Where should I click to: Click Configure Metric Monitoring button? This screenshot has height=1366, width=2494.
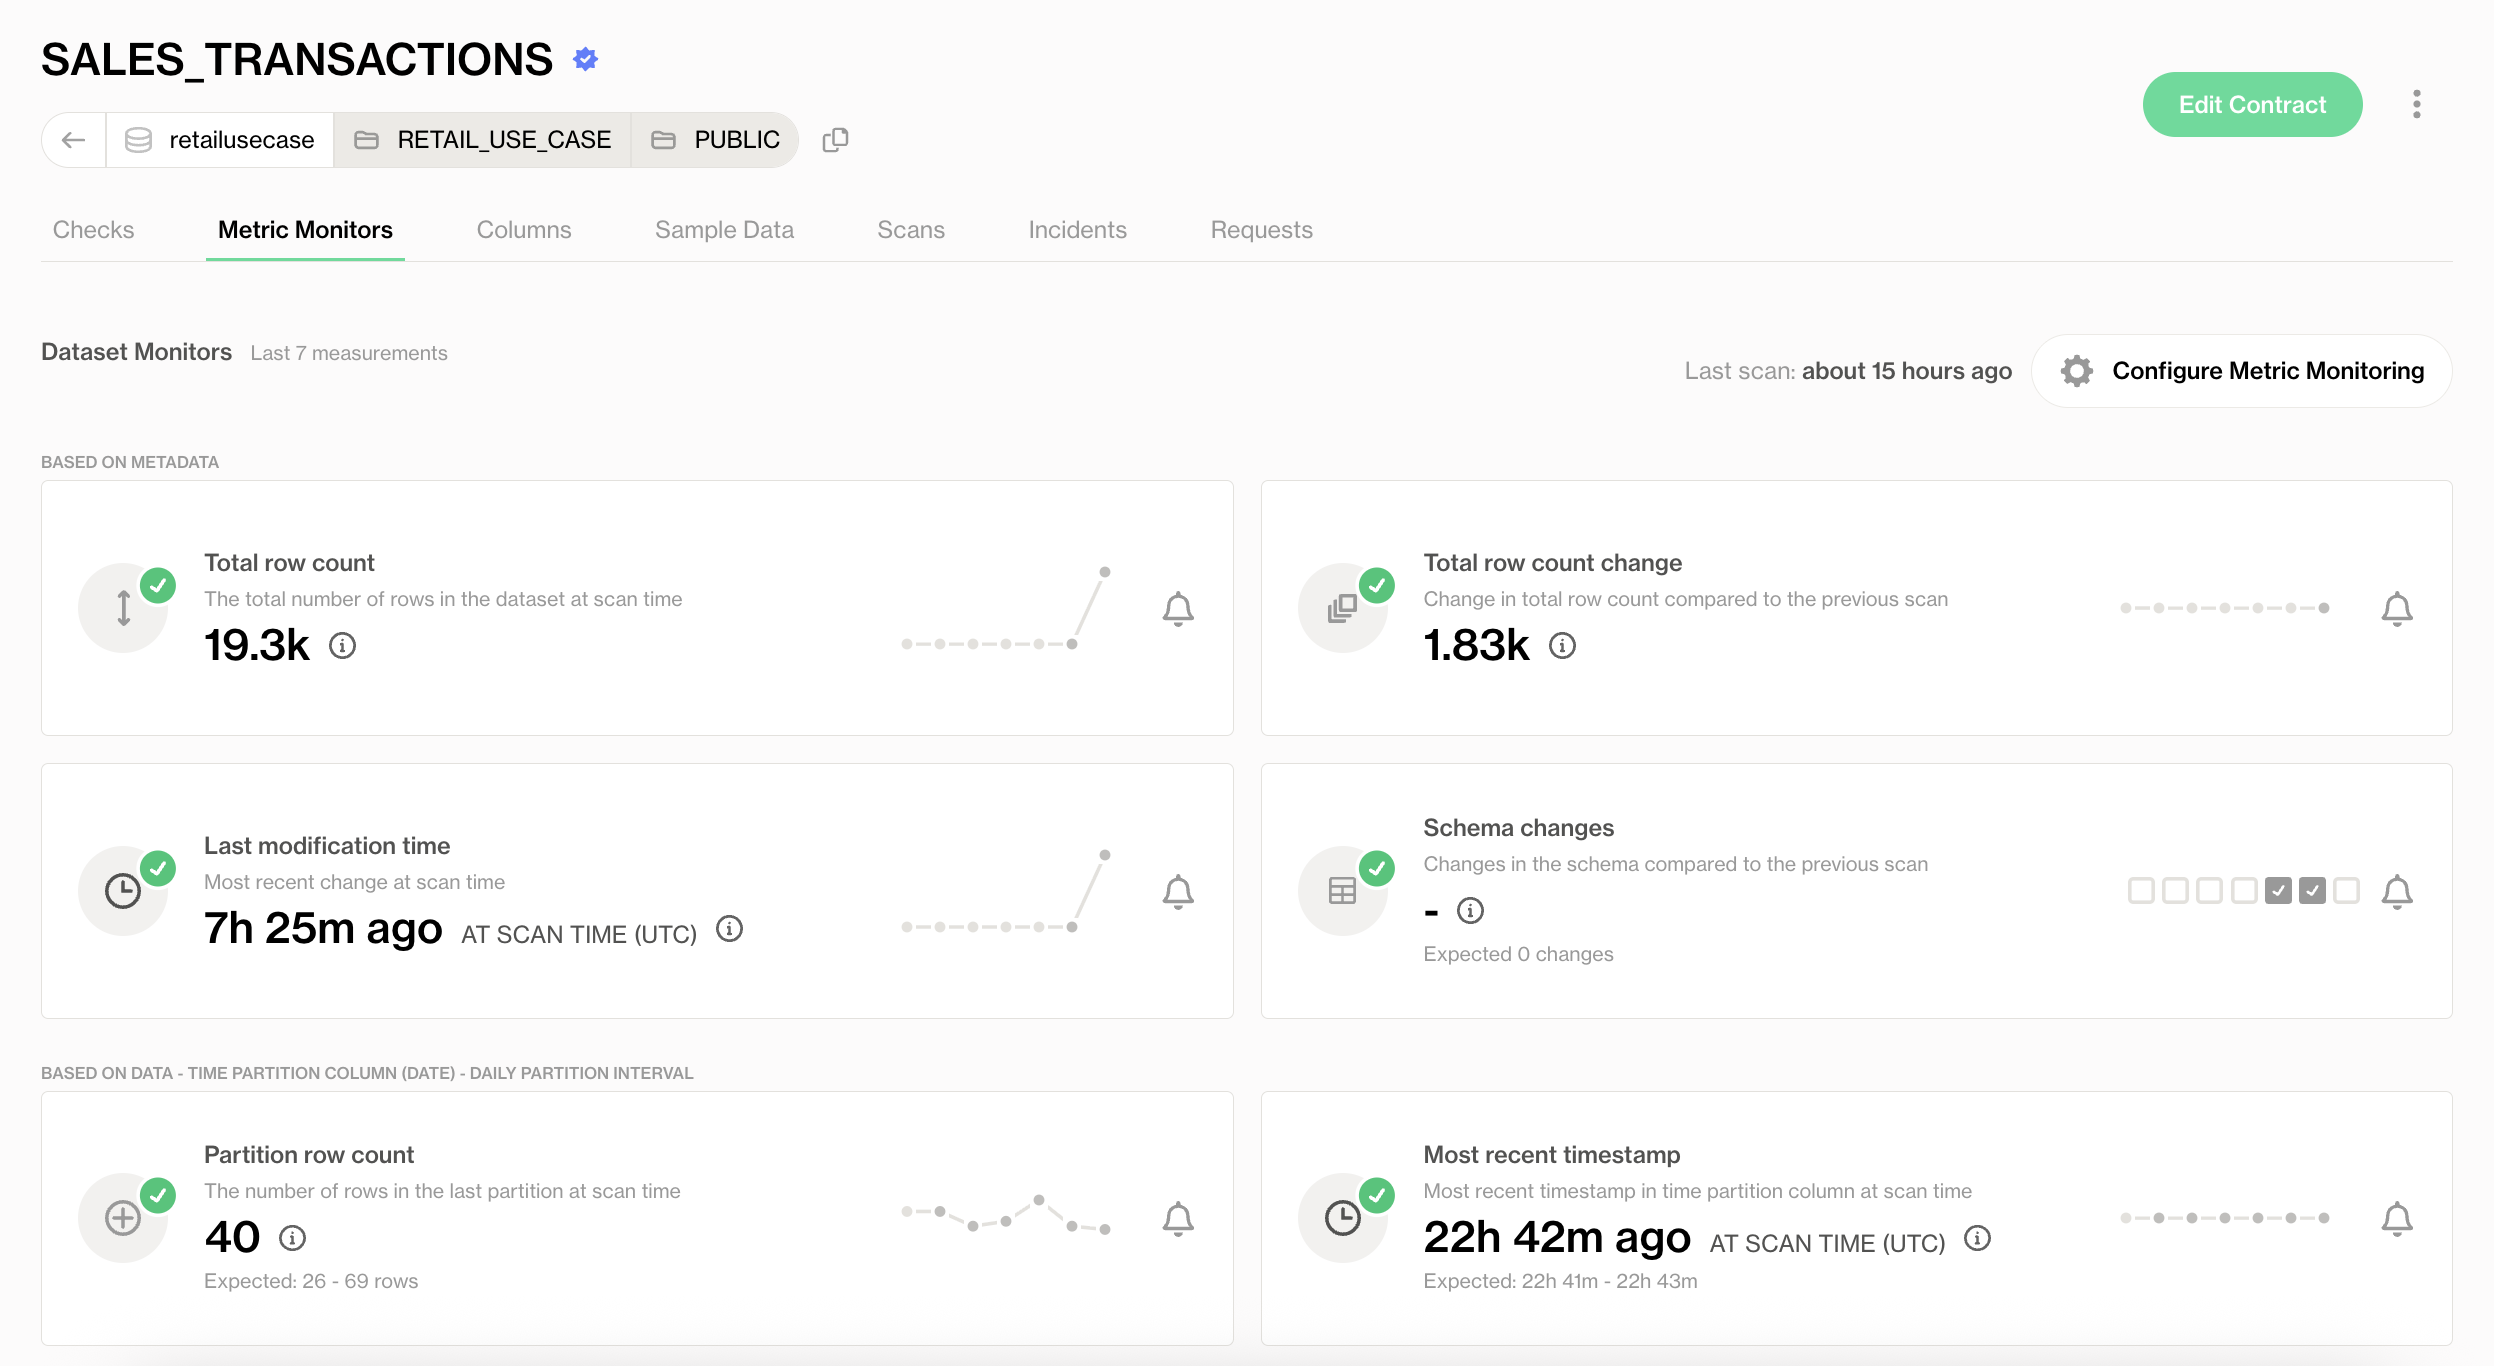pyautogui.click(x=2242, y=371)
